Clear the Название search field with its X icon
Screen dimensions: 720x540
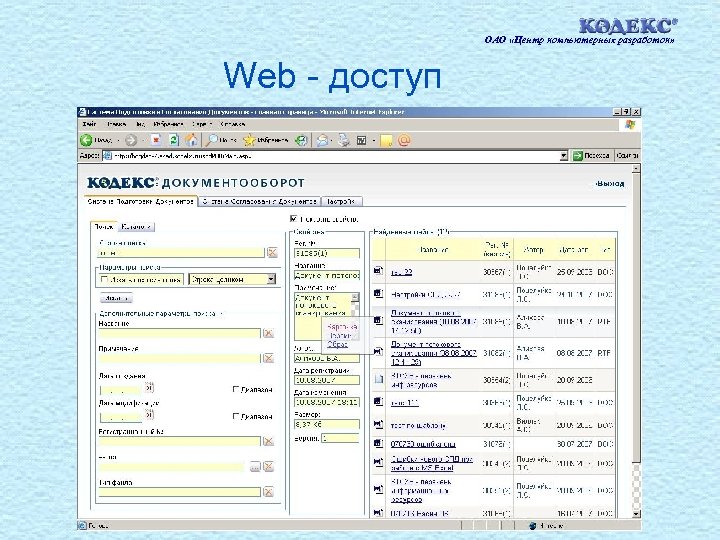coord(269,333)
